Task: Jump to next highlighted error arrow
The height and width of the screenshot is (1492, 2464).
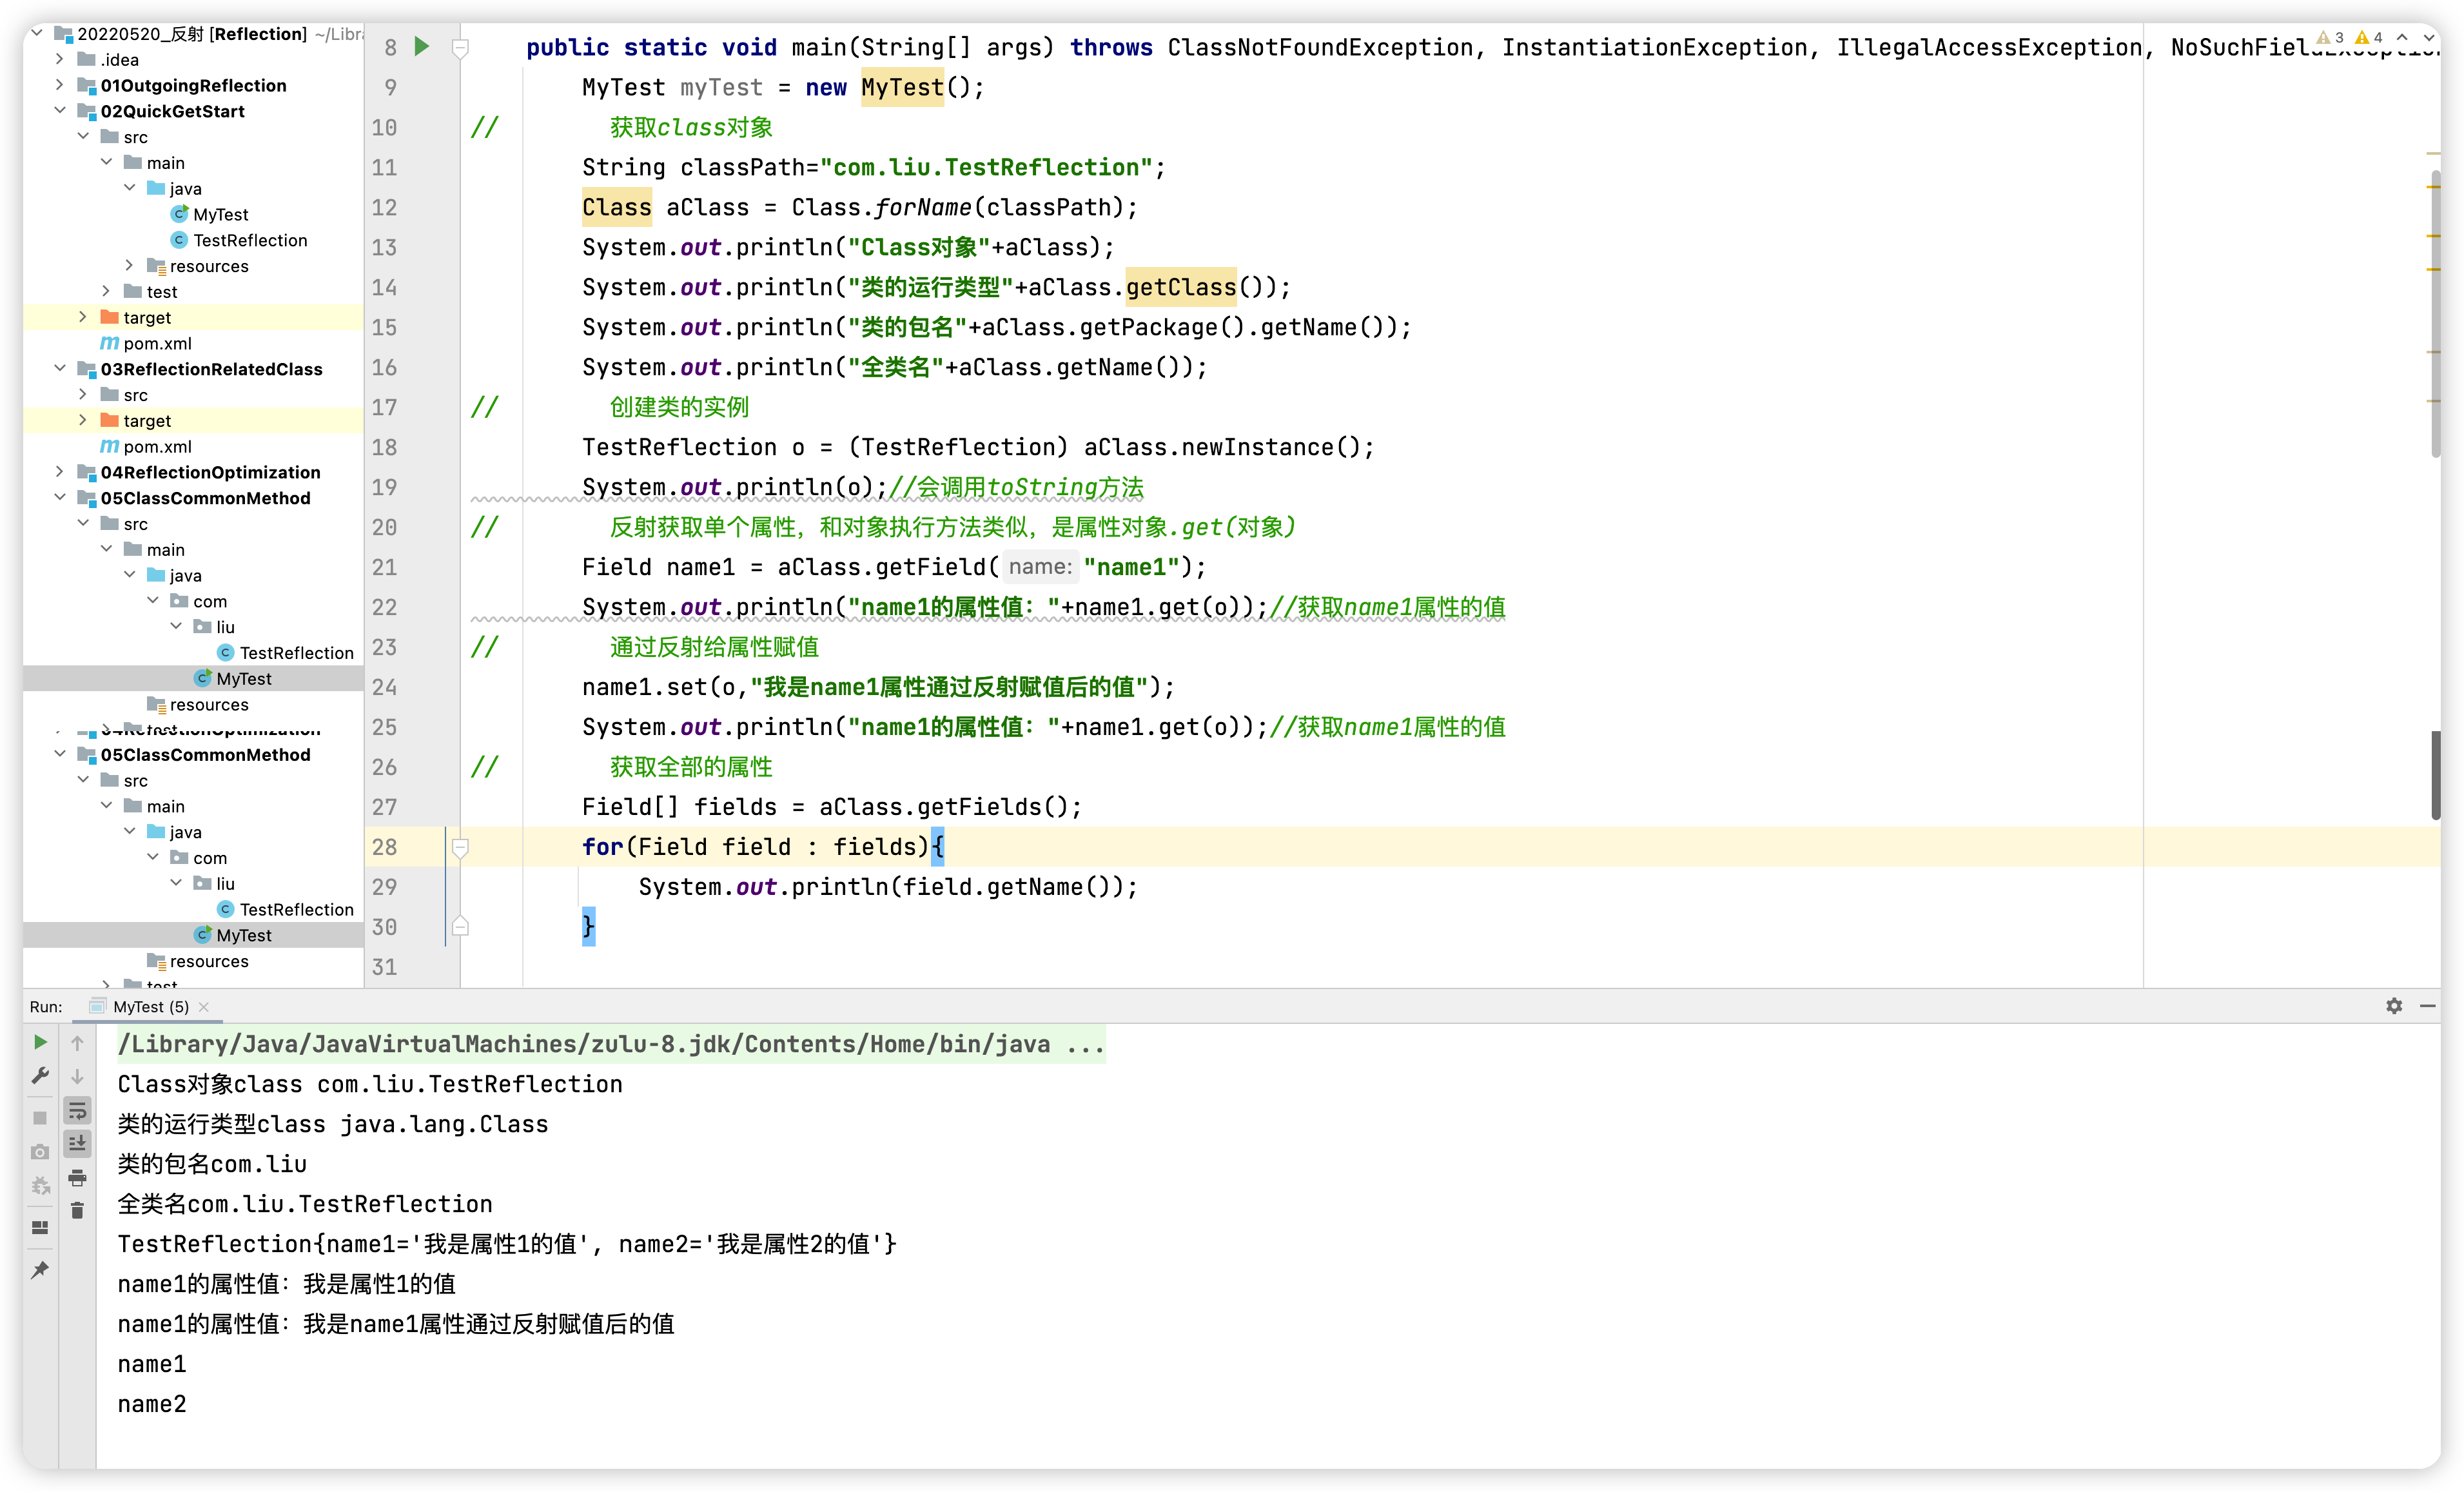Action: coord(2428,38)
